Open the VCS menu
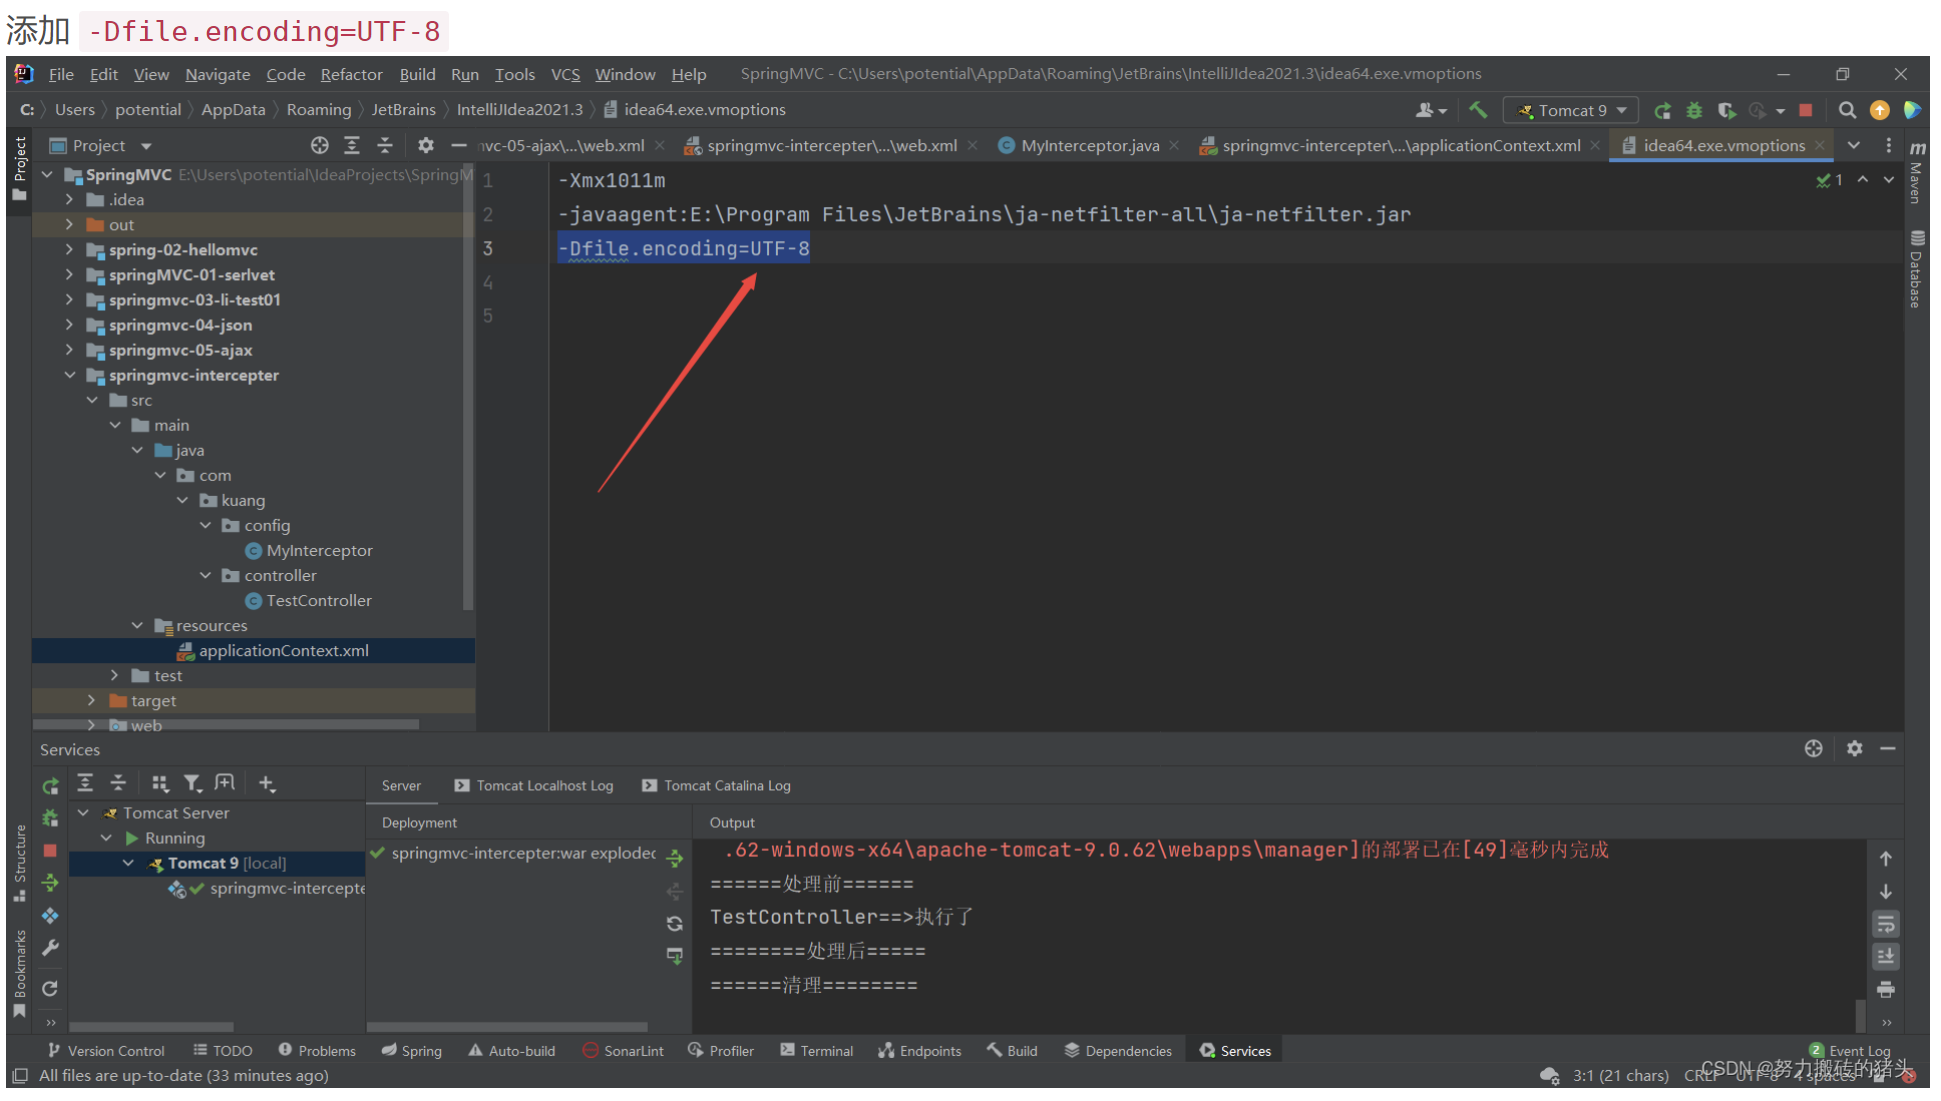The height and width of the screenshot is (1101, 1941). (x=565, y=74)
